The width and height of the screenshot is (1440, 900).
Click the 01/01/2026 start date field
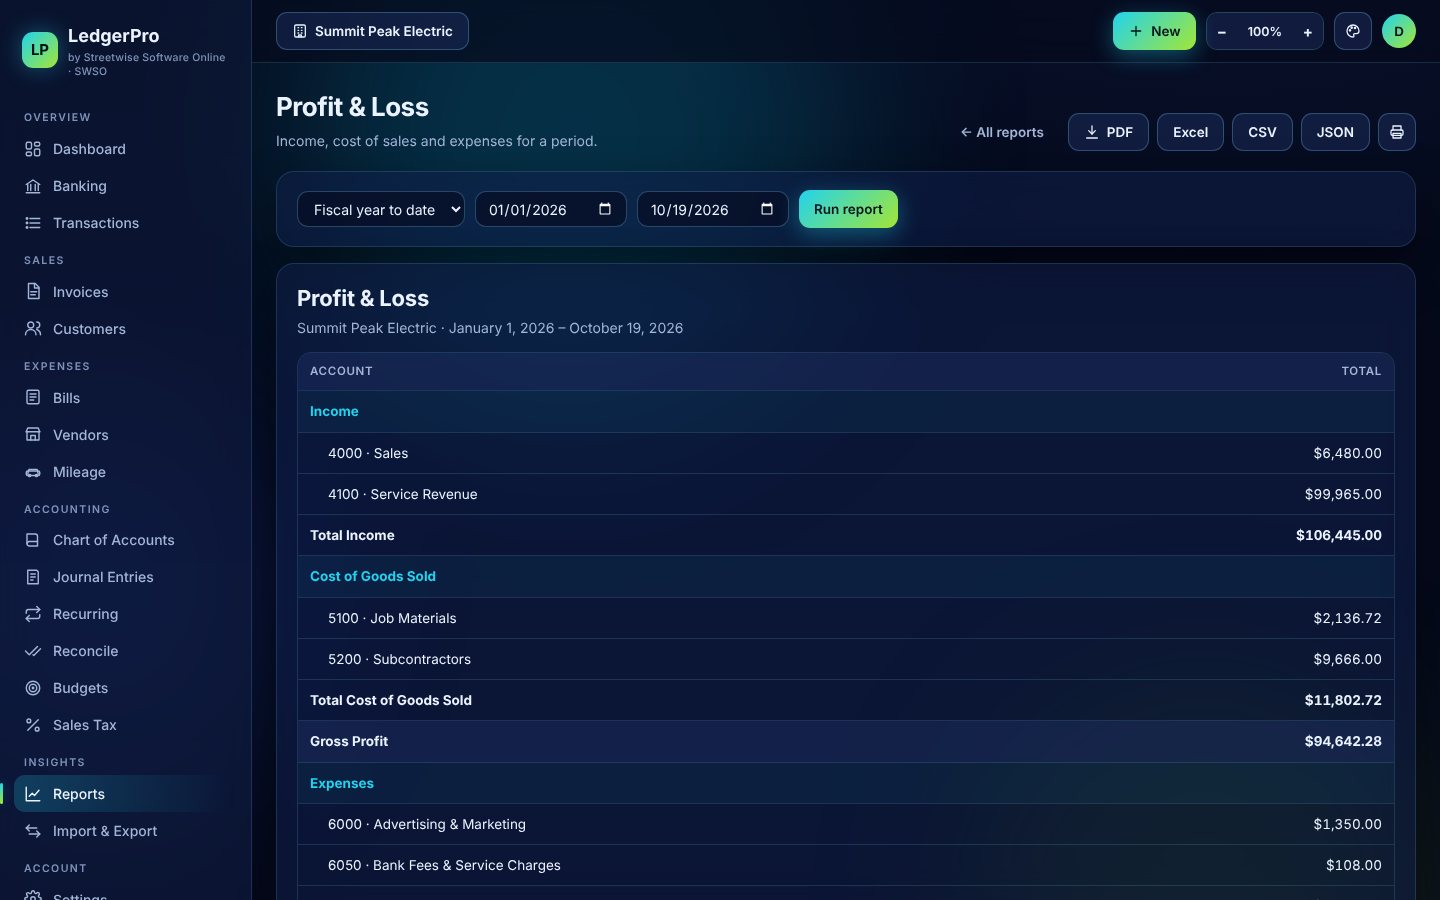tap(551, 209)
